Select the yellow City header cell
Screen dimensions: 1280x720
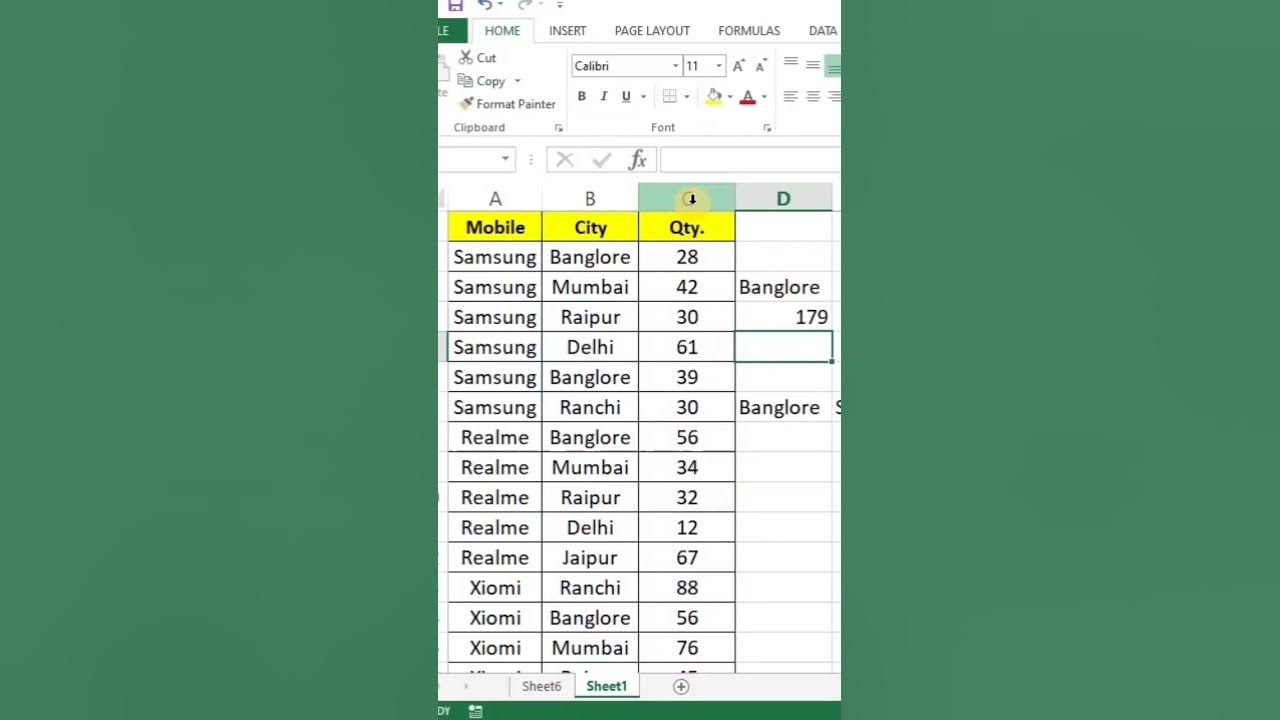pyautogui.click(x=590, y=227)
